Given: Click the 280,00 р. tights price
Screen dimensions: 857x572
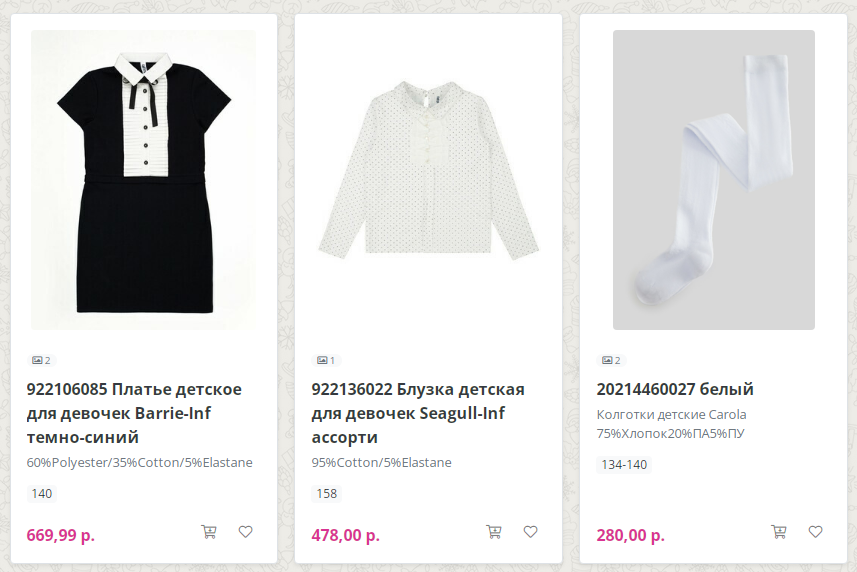Looking at the screenshot, I should click(x=630, y=535).
